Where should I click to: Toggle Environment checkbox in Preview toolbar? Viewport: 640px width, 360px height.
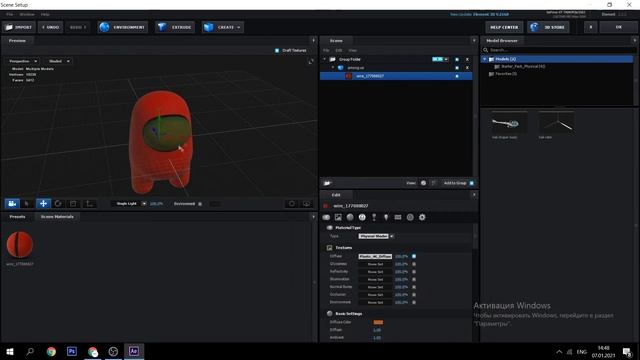tap(200, 204)
